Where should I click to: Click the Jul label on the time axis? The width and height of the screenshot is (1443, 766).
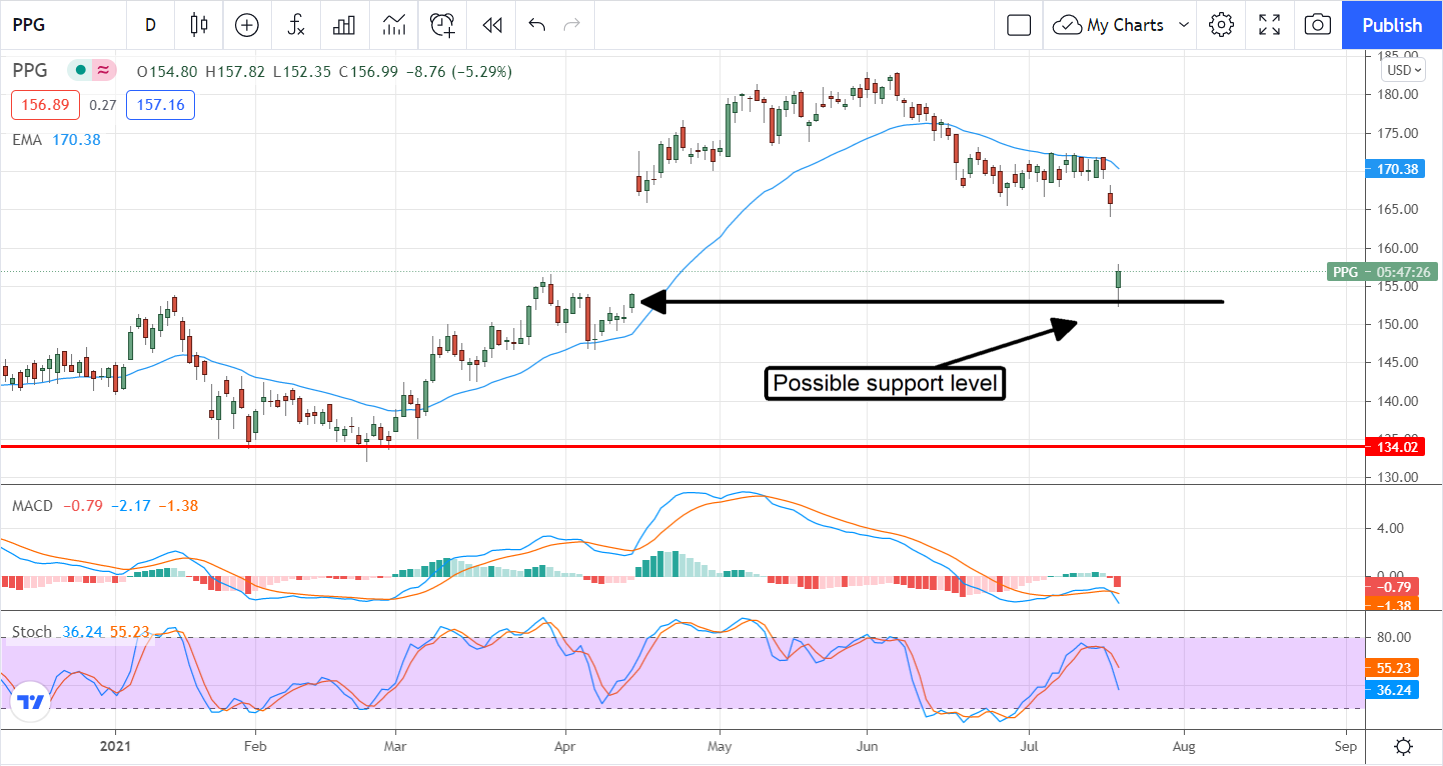tap(1029, 746)
